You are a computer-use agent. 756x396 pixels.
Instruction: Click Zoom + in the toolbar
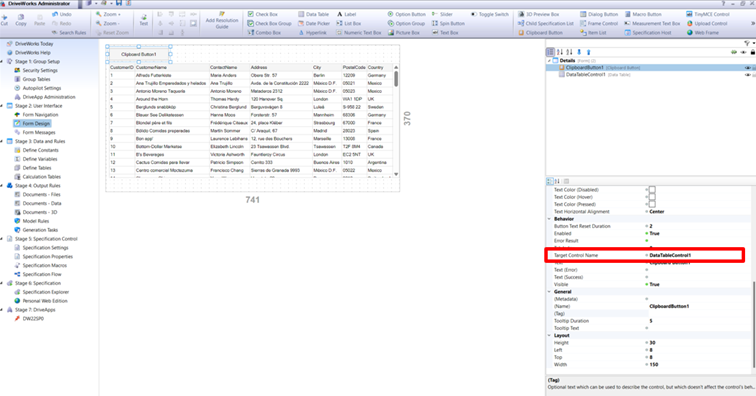coord(108,14)
